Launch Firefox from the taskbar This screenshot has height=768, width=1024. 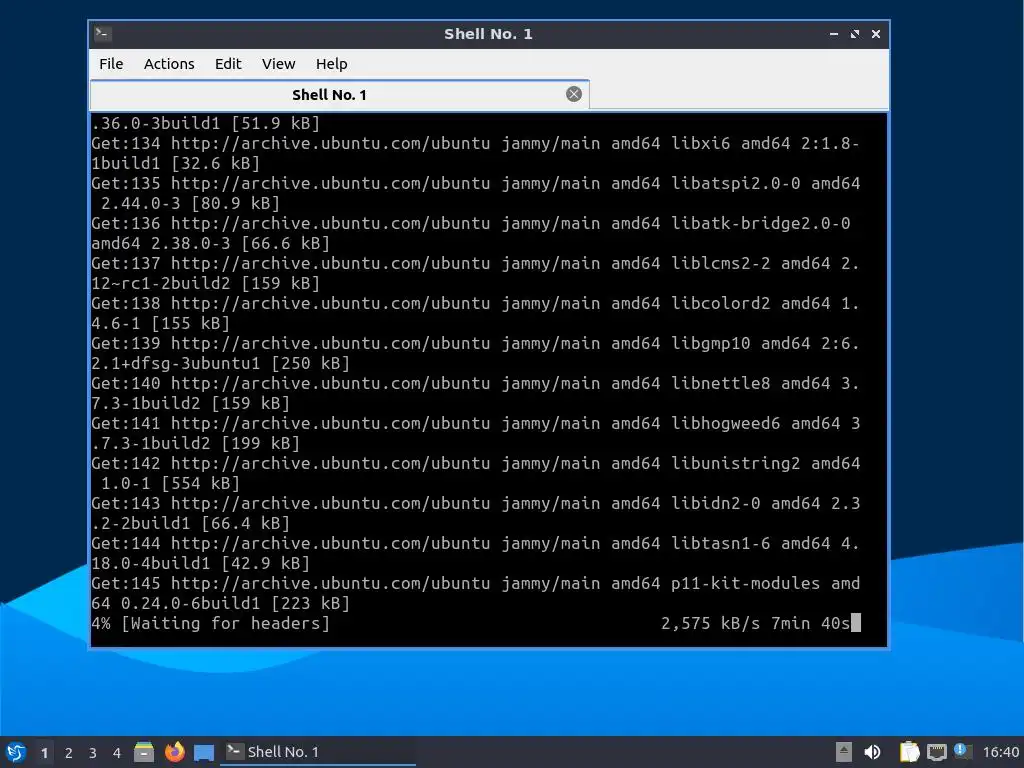[x=174, y=752]
